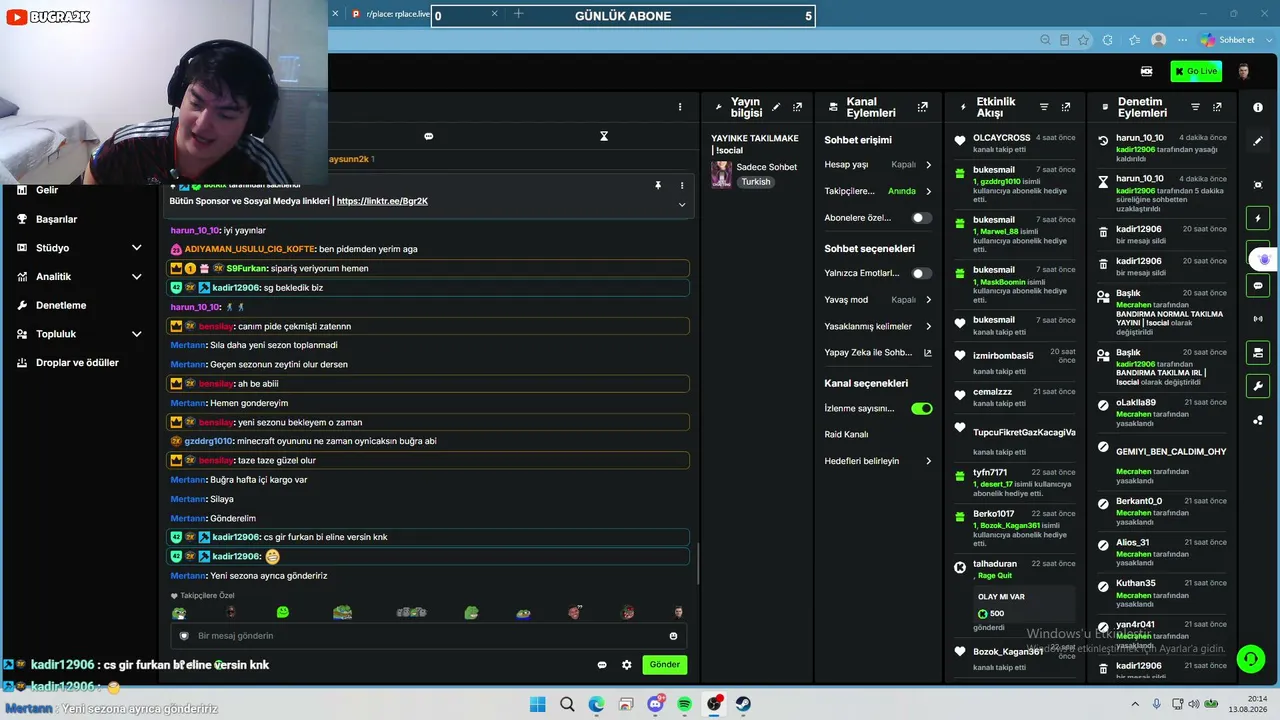Image resolution: width=1280 pixels, height=720 pixels.
Task: Collapse the pinned message chevron
Action: pos(682,205)
